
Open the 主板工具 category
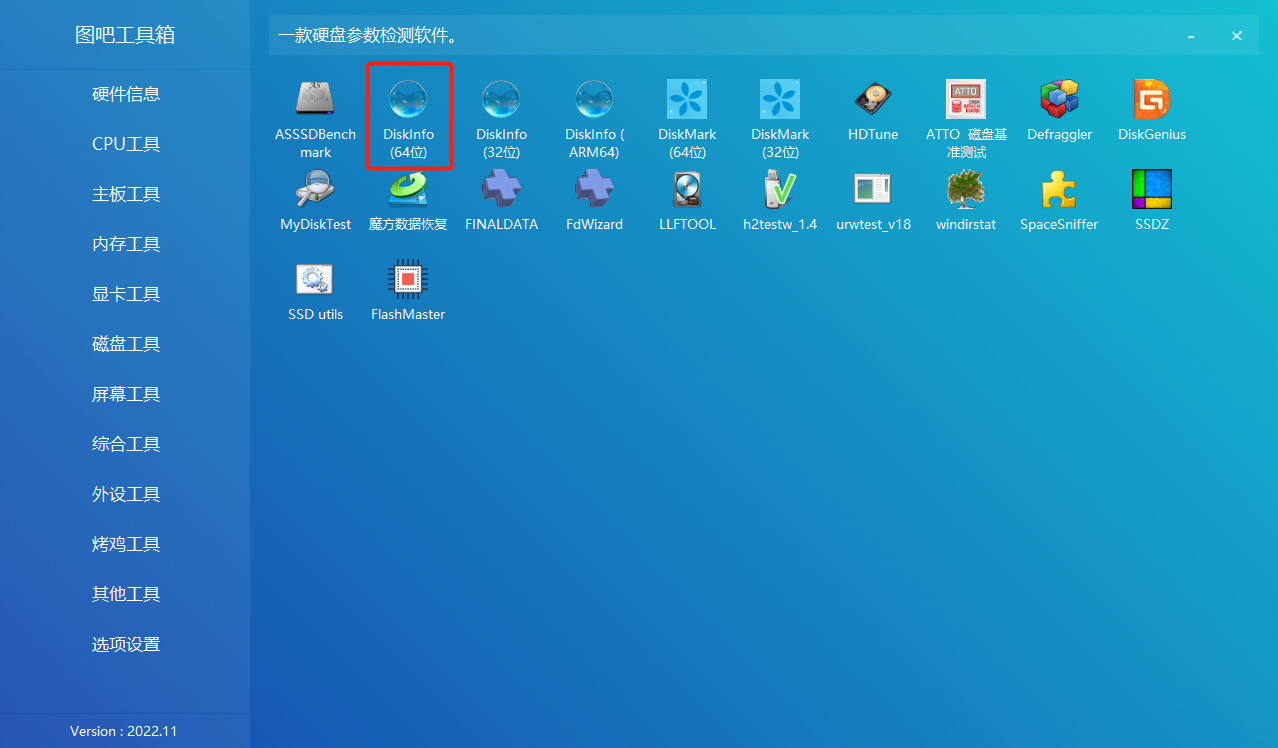(x=125, y=194)
